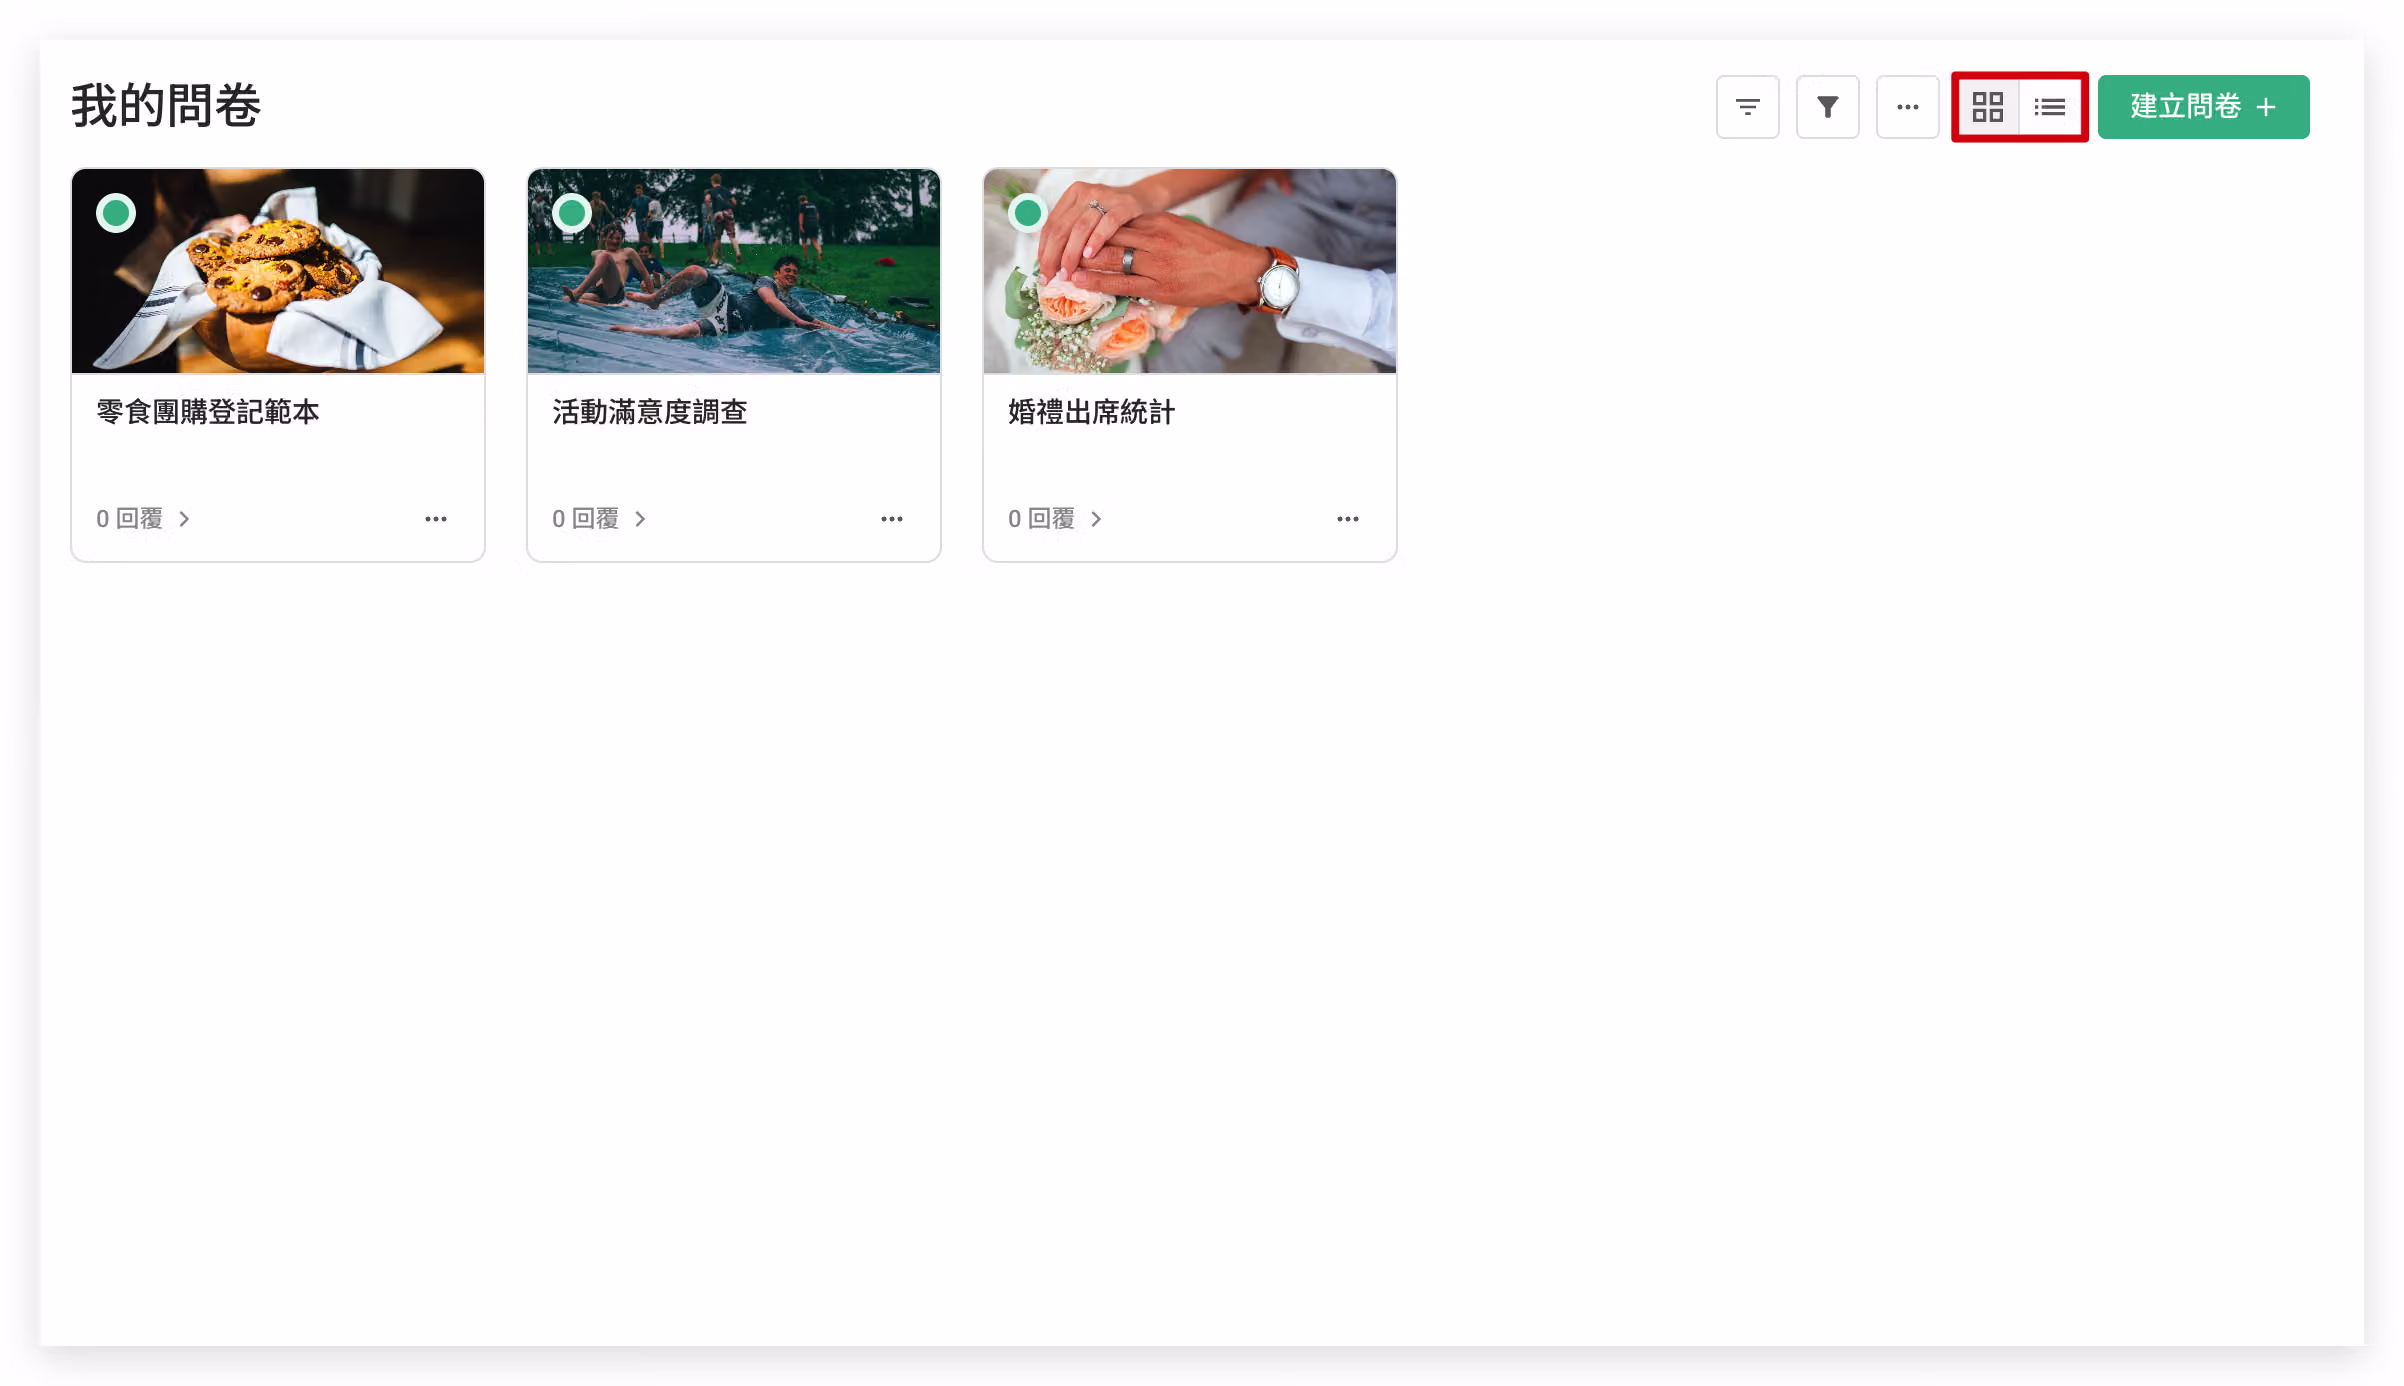Click the 建立問卷 create survey button

(2203, 107)
